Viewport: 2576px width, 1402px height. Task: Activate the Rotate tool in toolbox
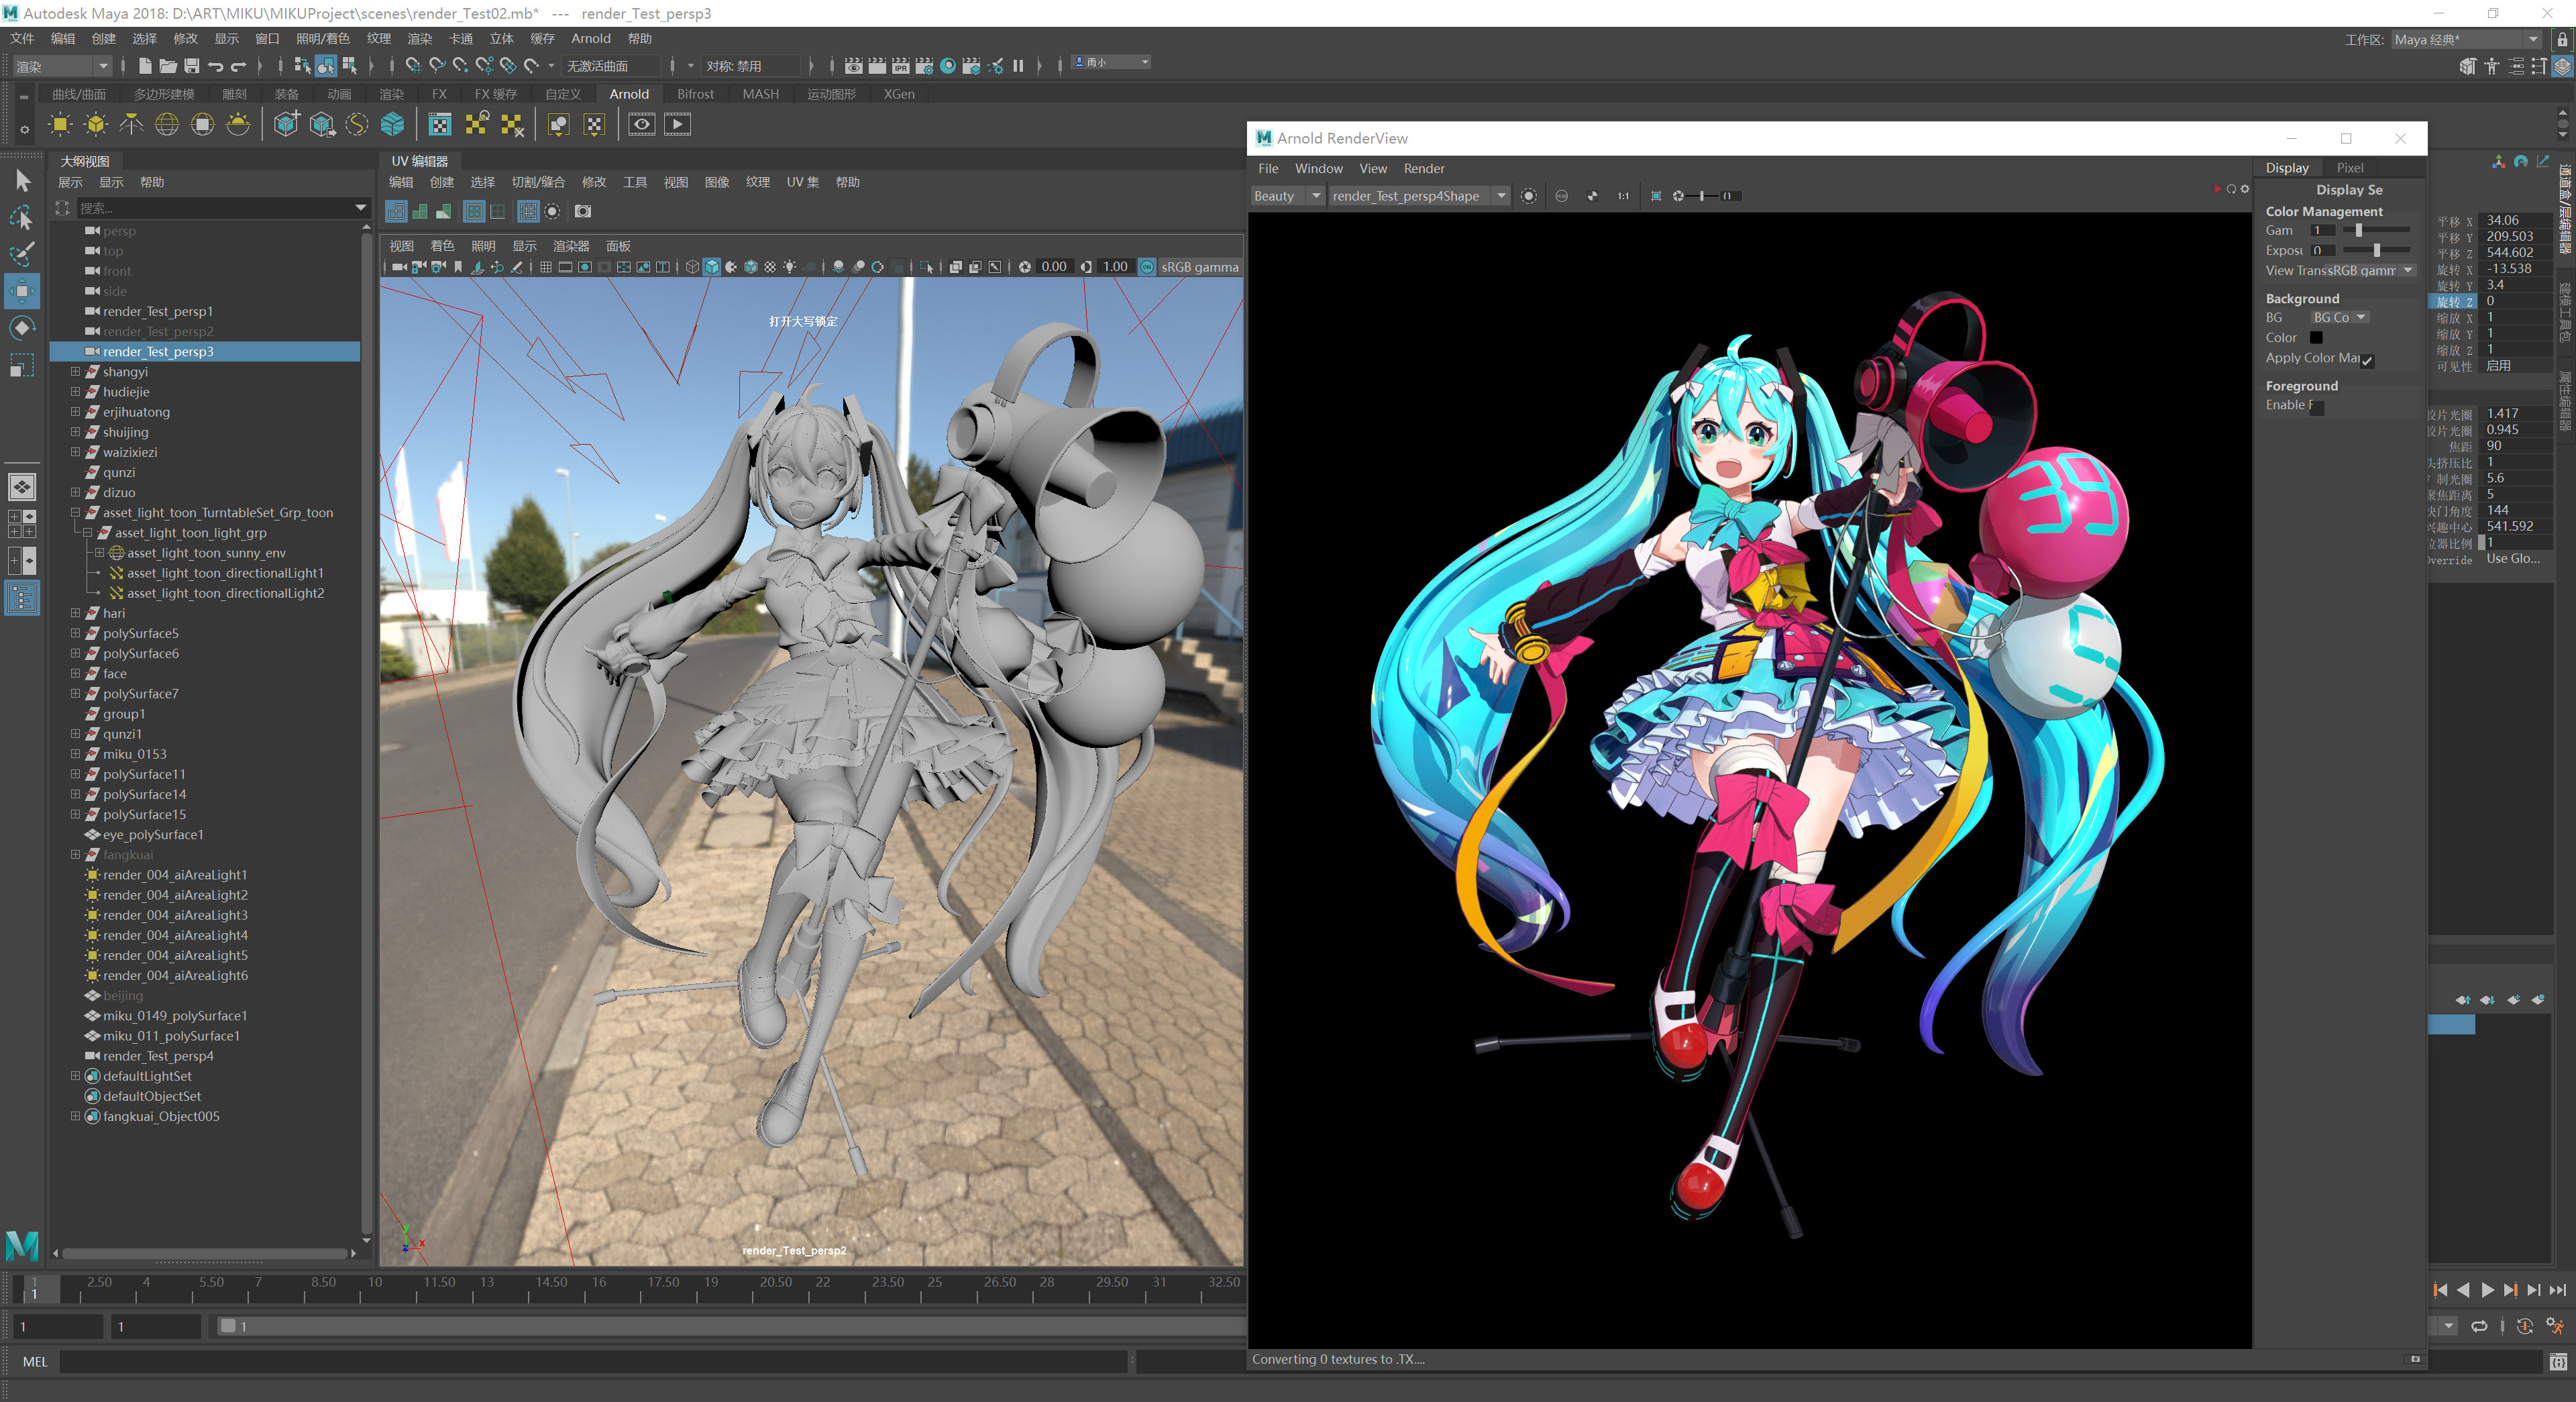[x=22, y=328]
